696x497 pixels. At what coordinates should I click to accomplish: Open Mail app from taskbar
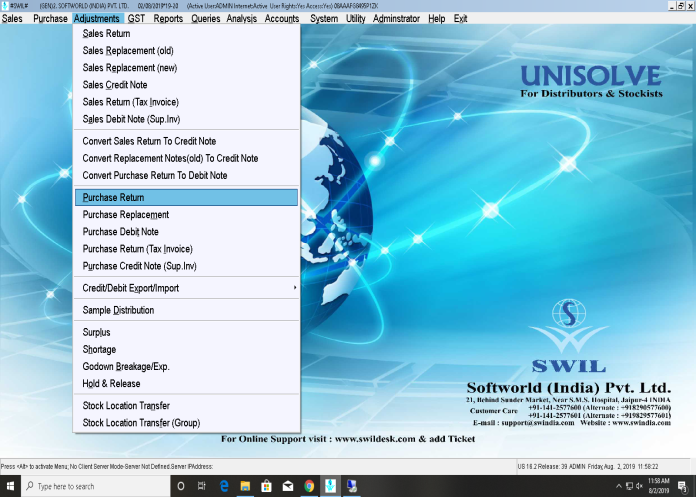click(288, 486)
